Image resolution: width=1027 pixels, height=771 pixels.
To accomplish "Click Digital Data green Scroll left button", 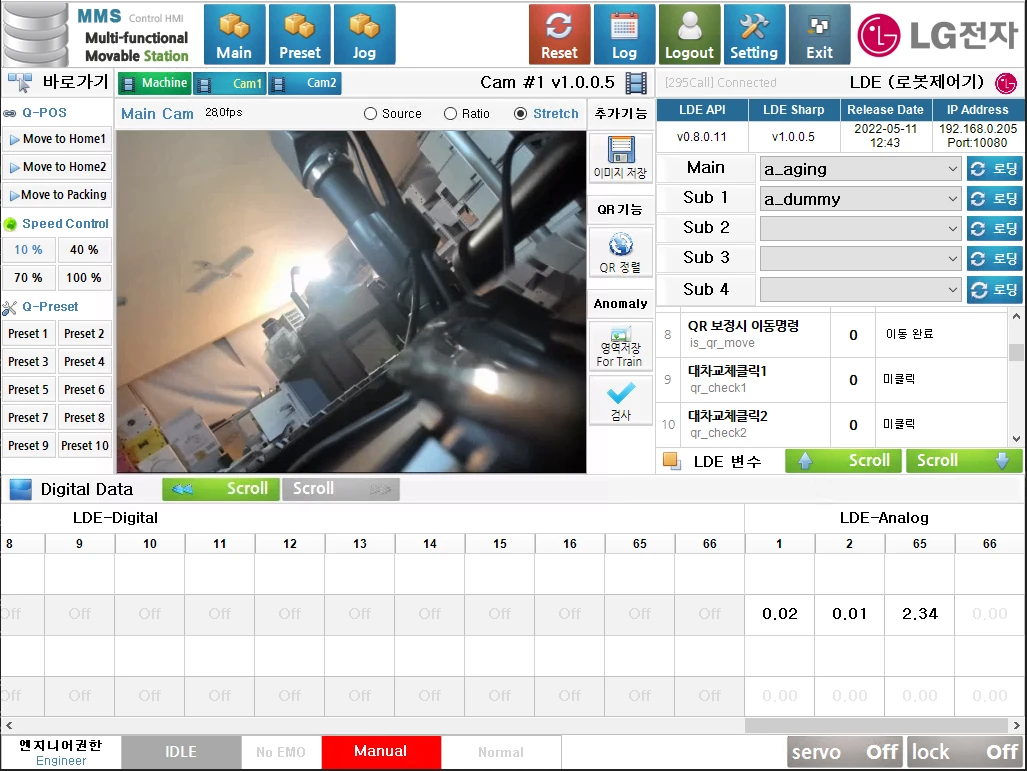I will (221, 489).
